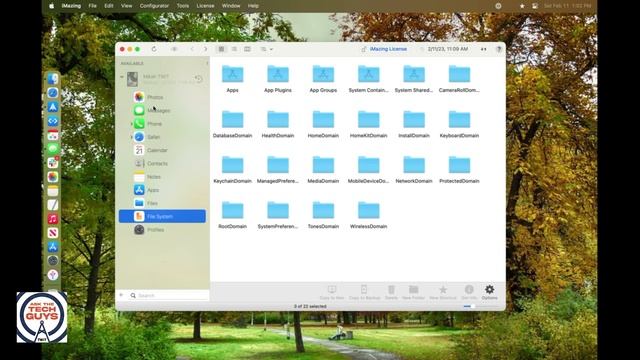Image resolution: width=640 pixels, height=360 pixels.
Task: Open the License menu
Action: tap(205, 6)
